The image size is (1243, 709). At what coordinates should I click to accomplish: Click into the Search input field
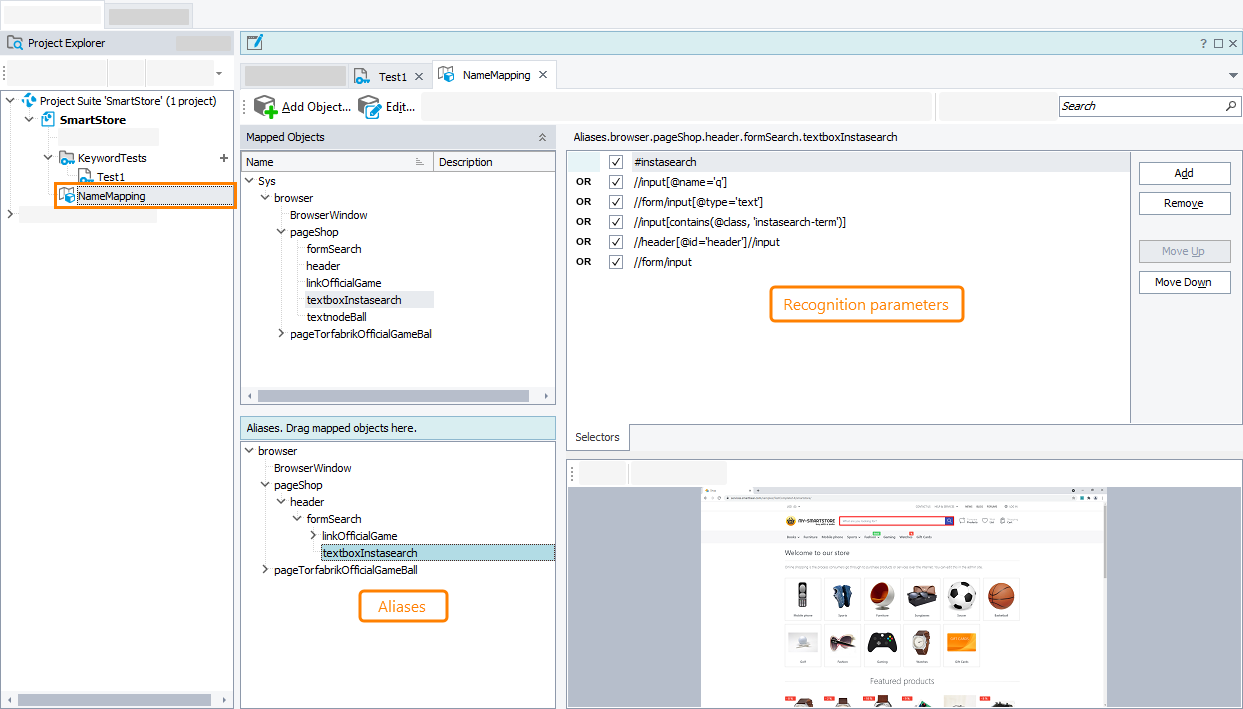pos(1140,106)
